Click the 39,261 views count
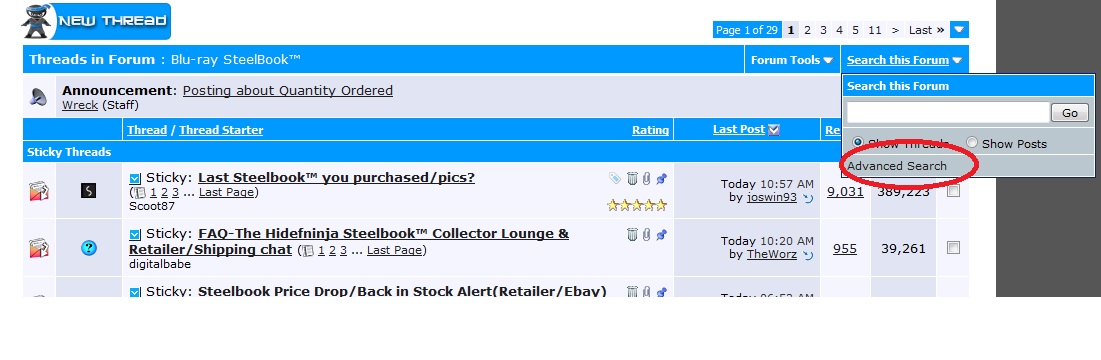Viewport: 1101px width, 360px height. pos(903,248)
